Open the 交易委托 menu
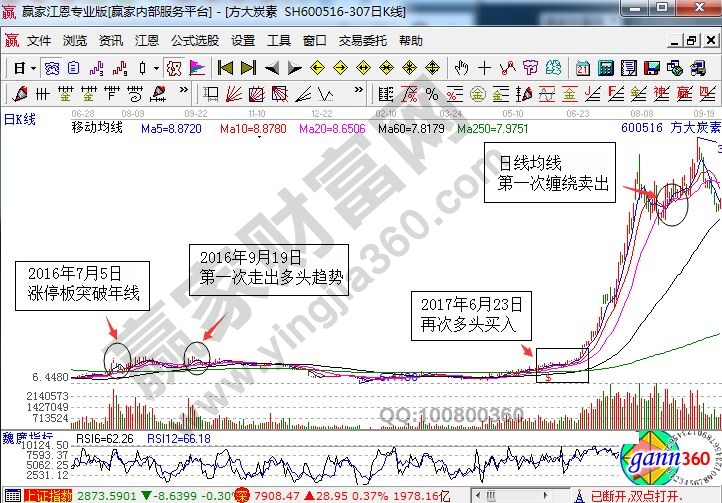 [362, 41]
